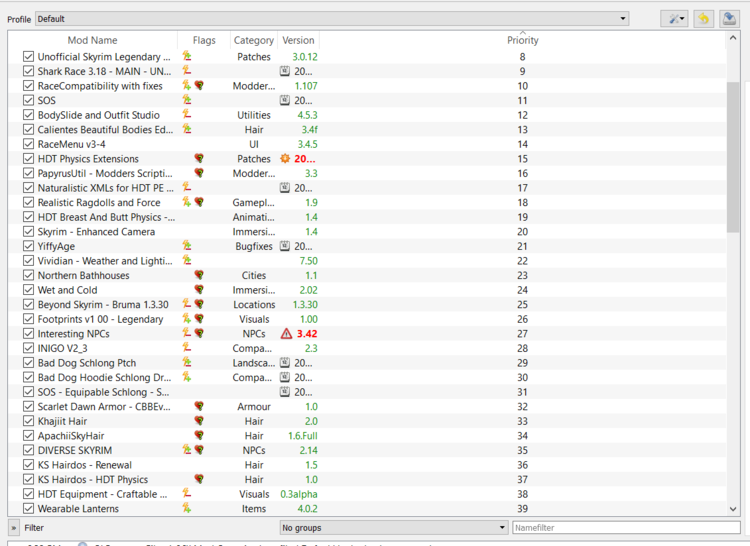The height and width of the screenshot is (546, 750).
Task: Click the conflict flag on HDT Equipment Craftable
Action: coord(187,493)
